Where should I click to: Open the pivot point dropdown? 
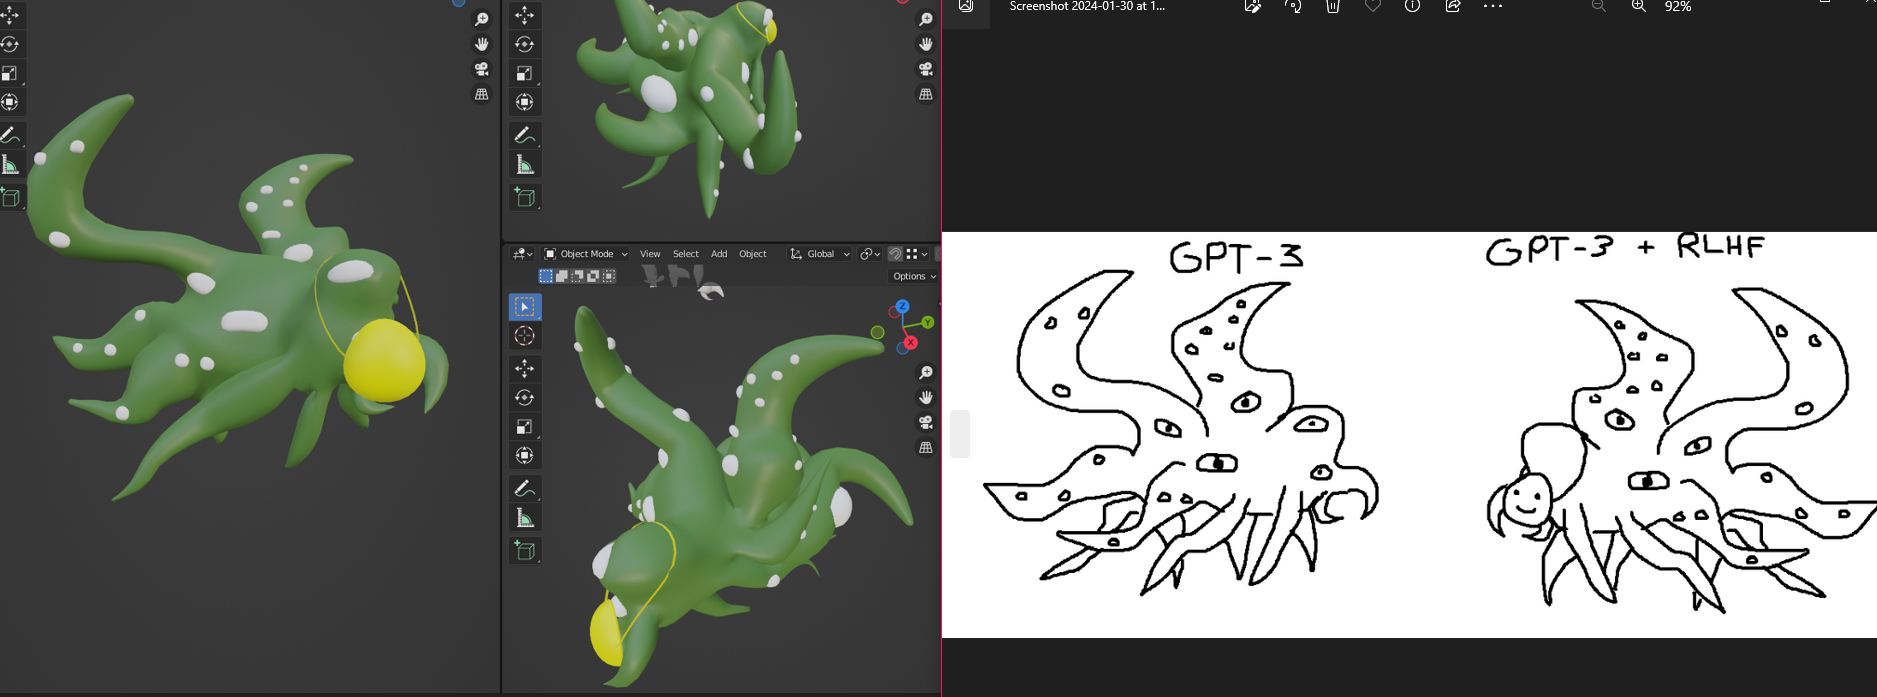point(870,254)
